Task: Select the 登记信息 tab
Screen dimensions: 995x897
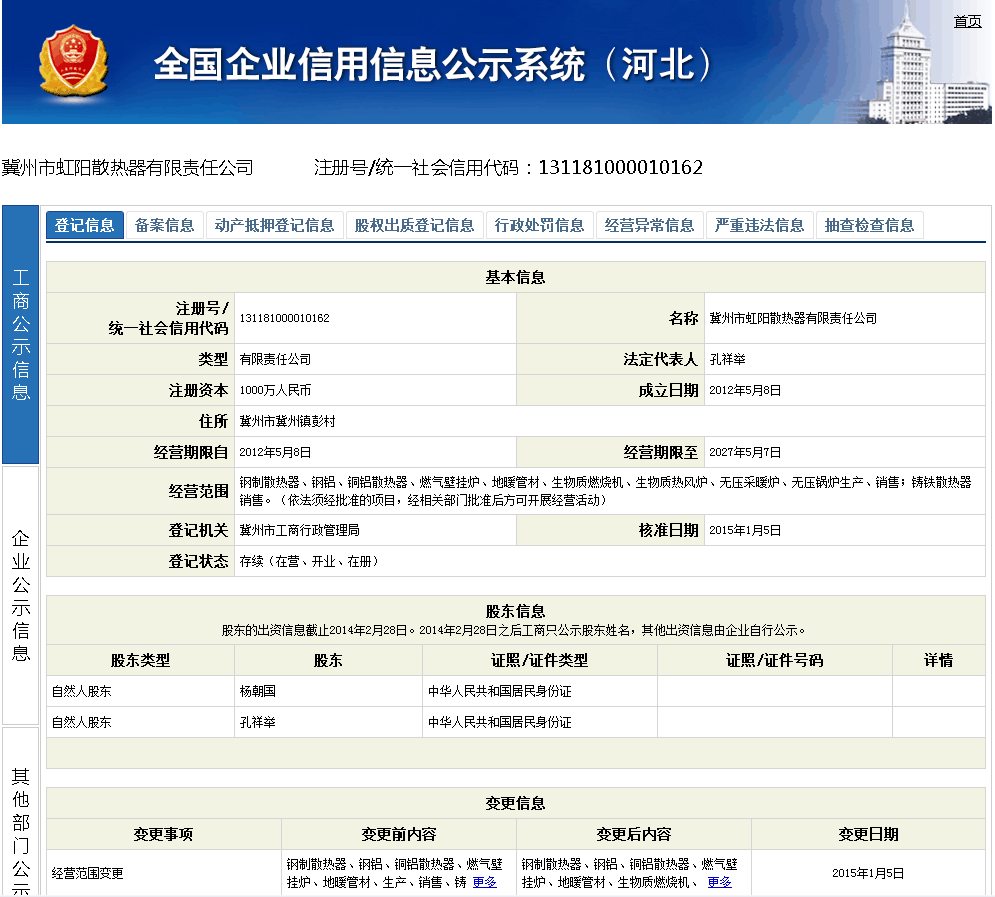Action: [x=84, y=225]
